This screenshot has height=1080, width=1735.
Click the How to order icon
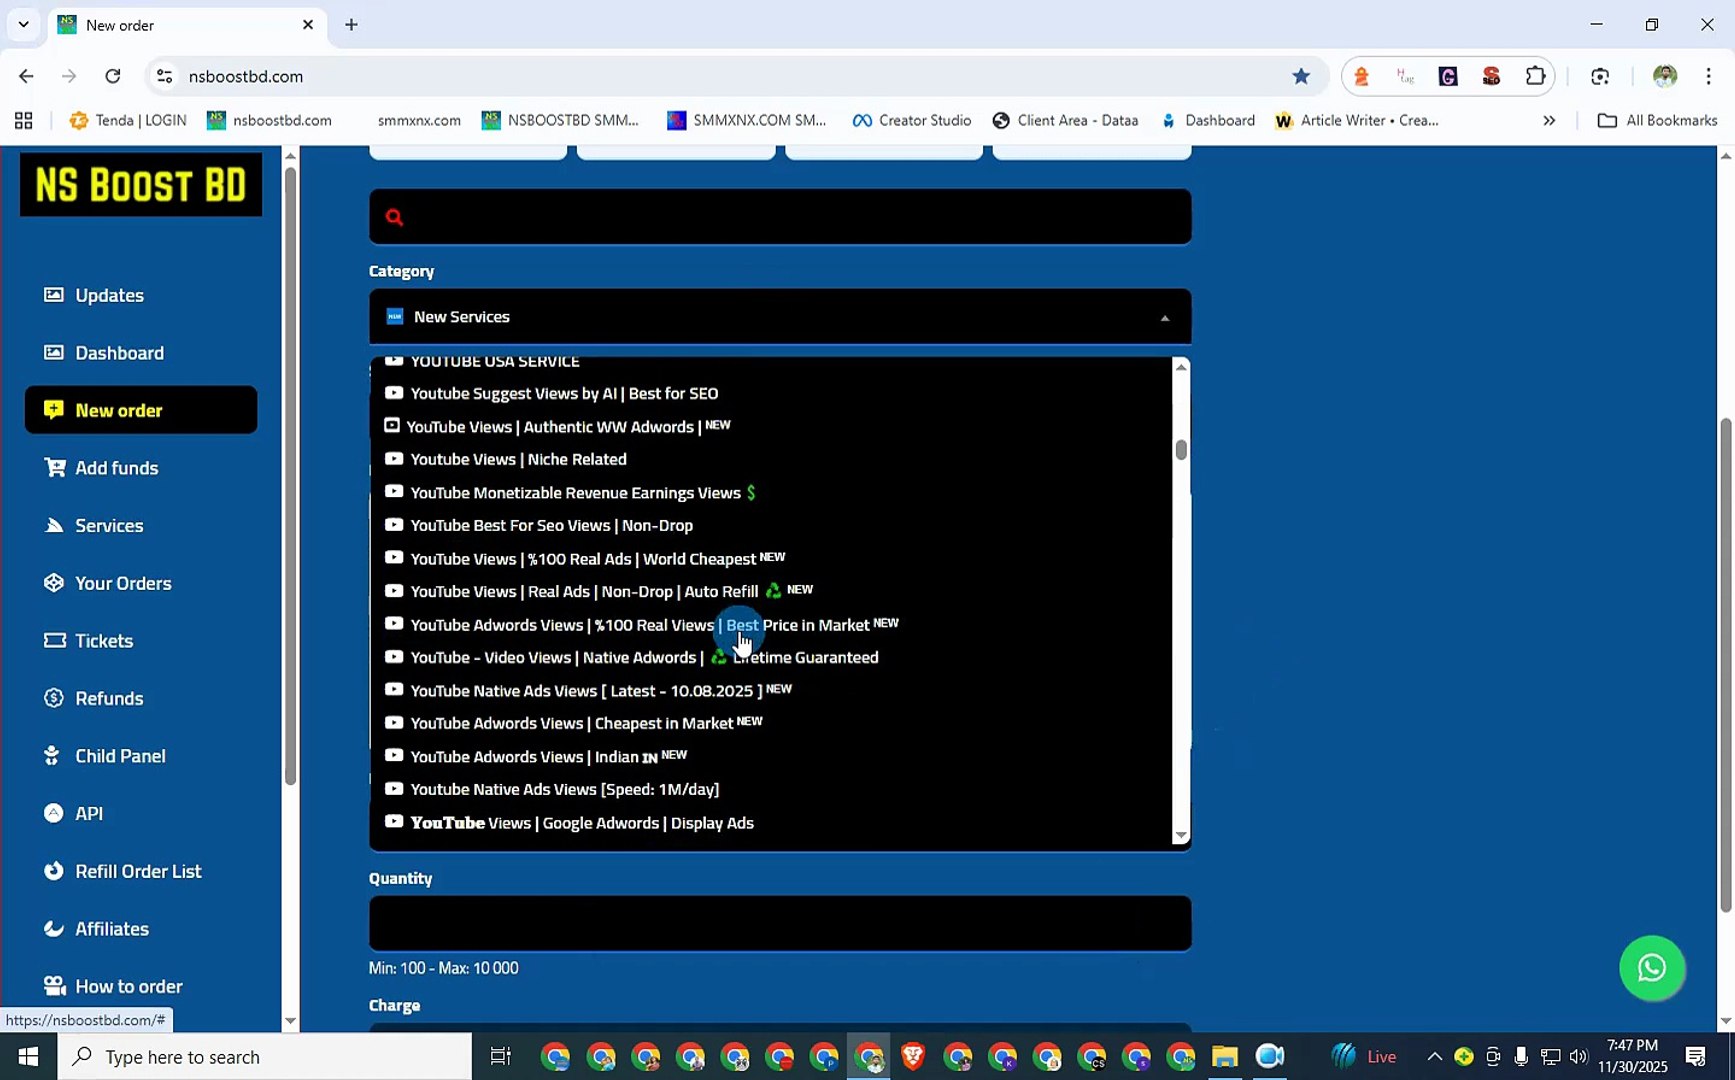54,987
